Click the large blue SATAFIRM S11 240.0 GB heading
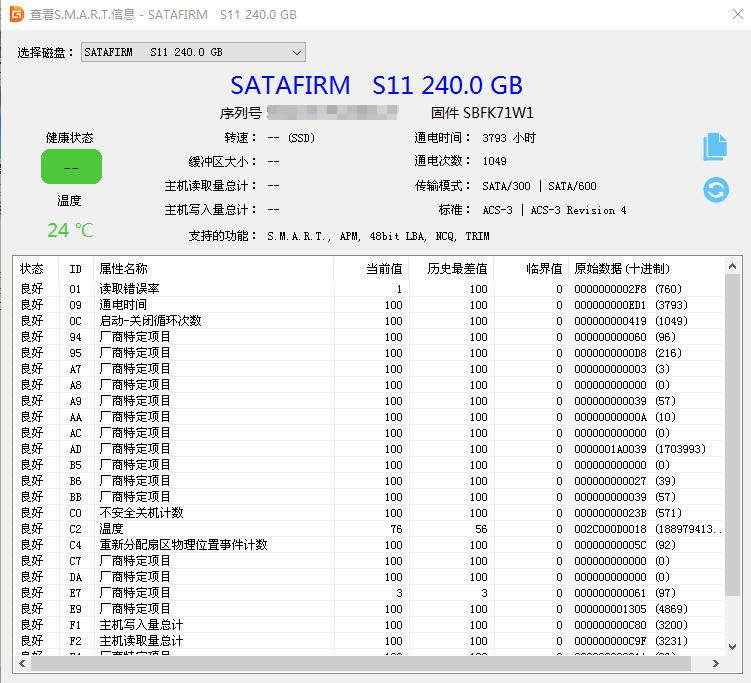 (376, 85)
